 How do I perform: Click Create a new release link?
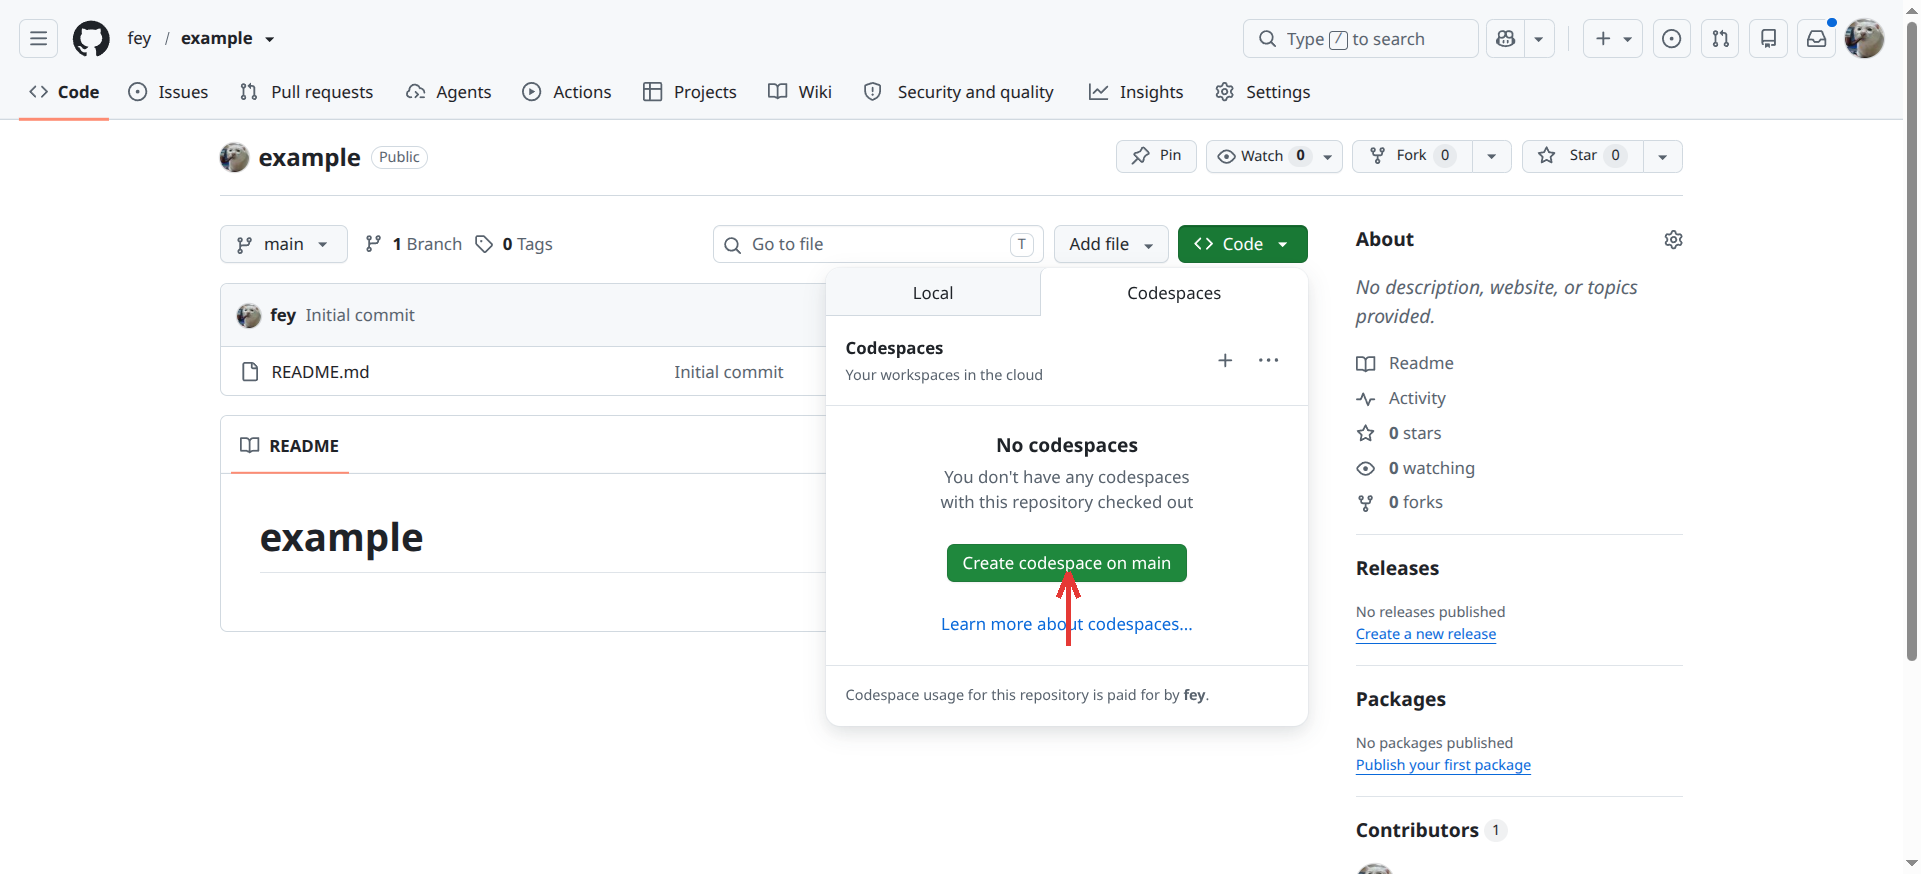[1426, 634]
